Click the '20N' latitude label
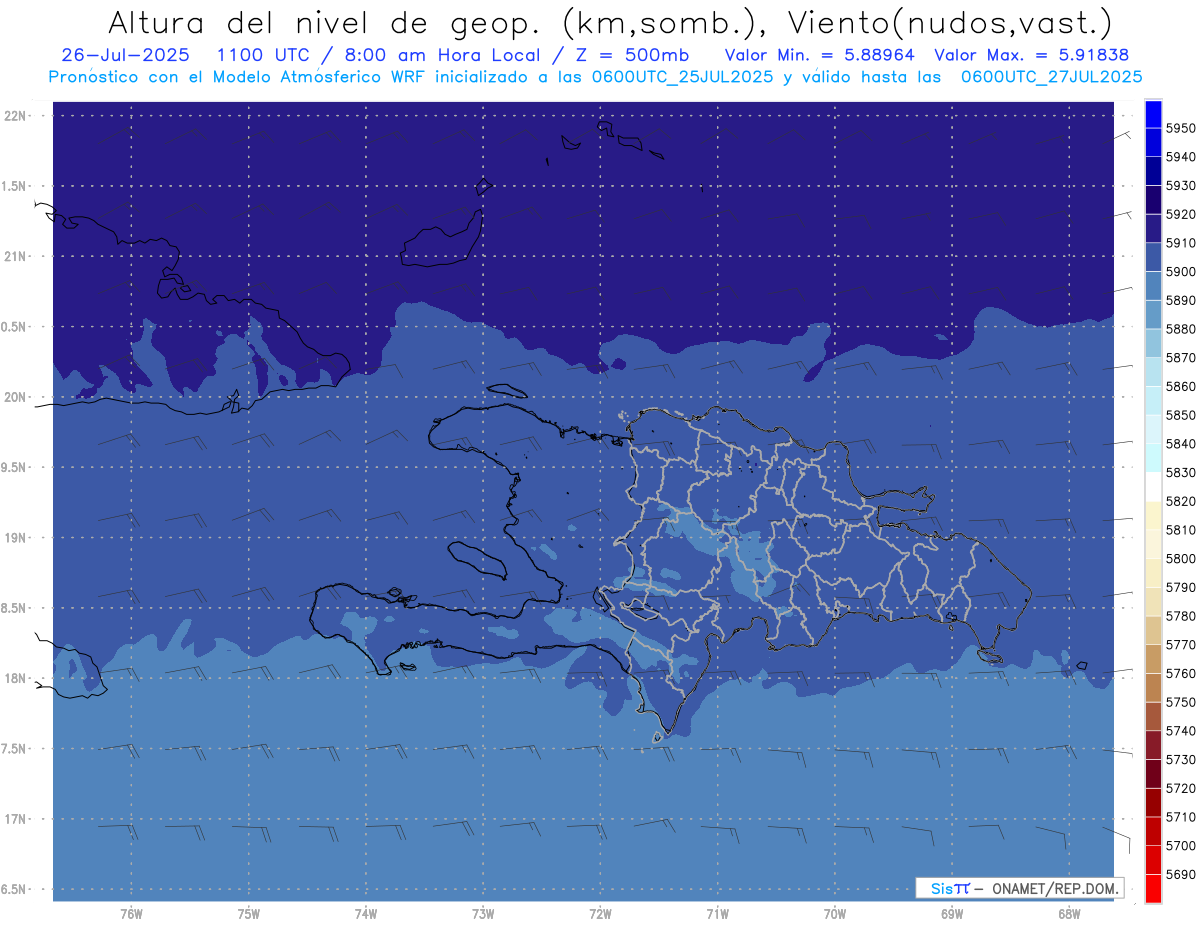 click(17, 397)
